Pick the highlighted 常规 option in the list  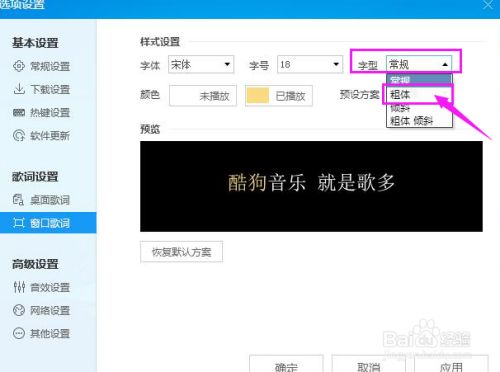(x=419, y=79)
